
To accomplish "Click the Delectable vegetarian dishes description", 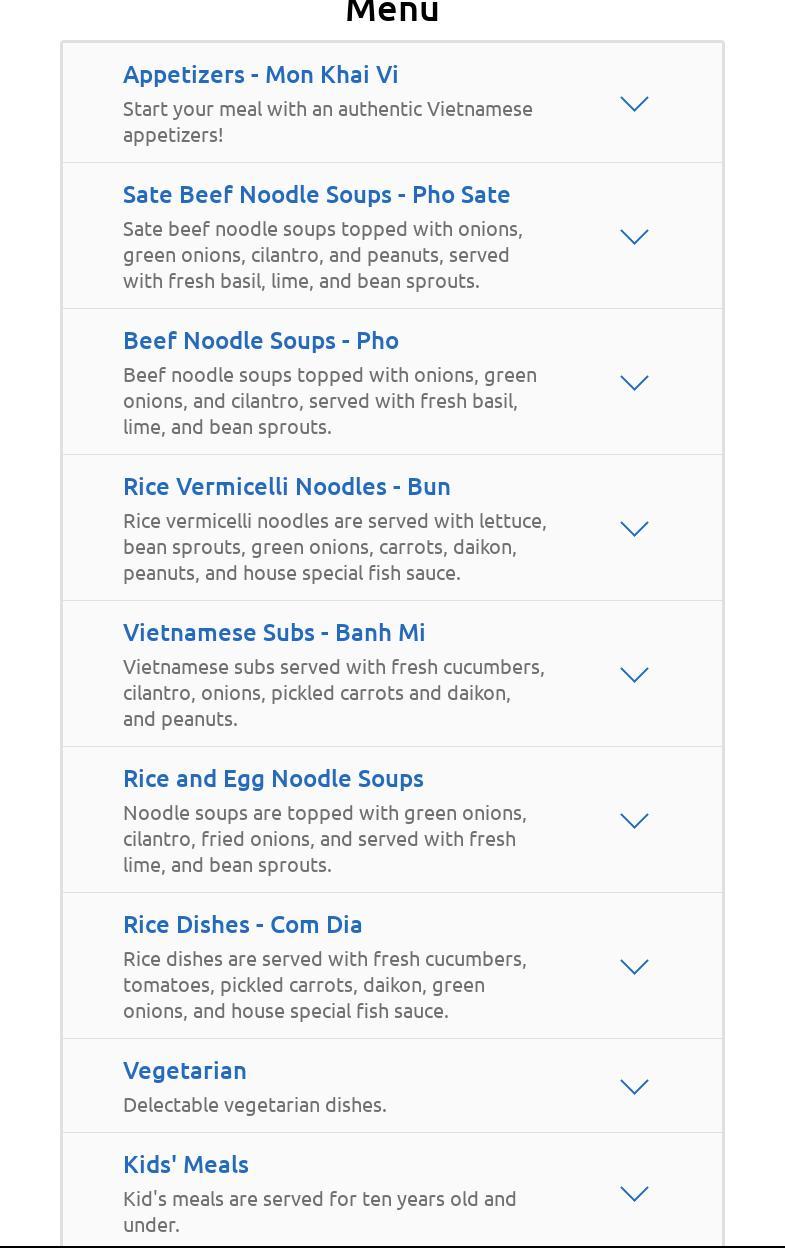I will [x=254, y=1105].
